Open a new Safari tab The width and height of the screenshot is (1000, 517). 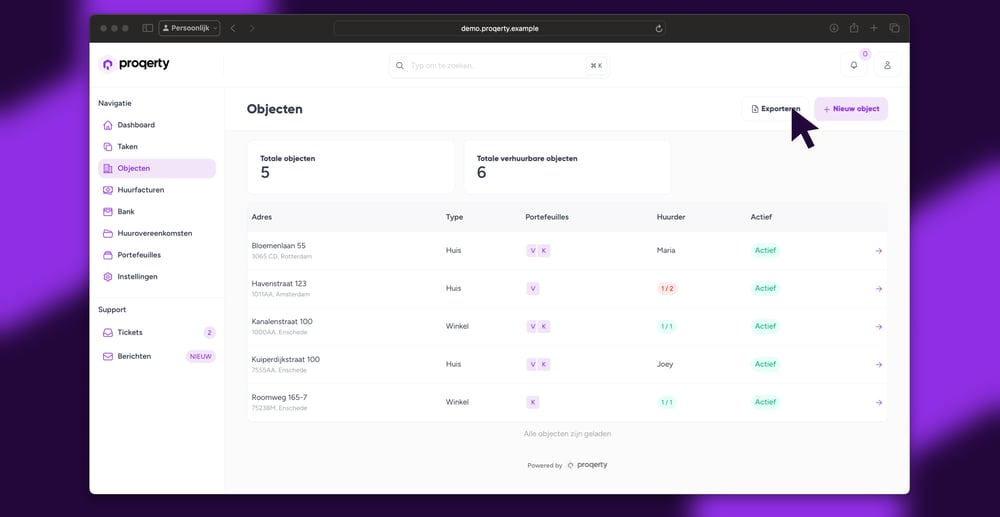tap(874, 28)
